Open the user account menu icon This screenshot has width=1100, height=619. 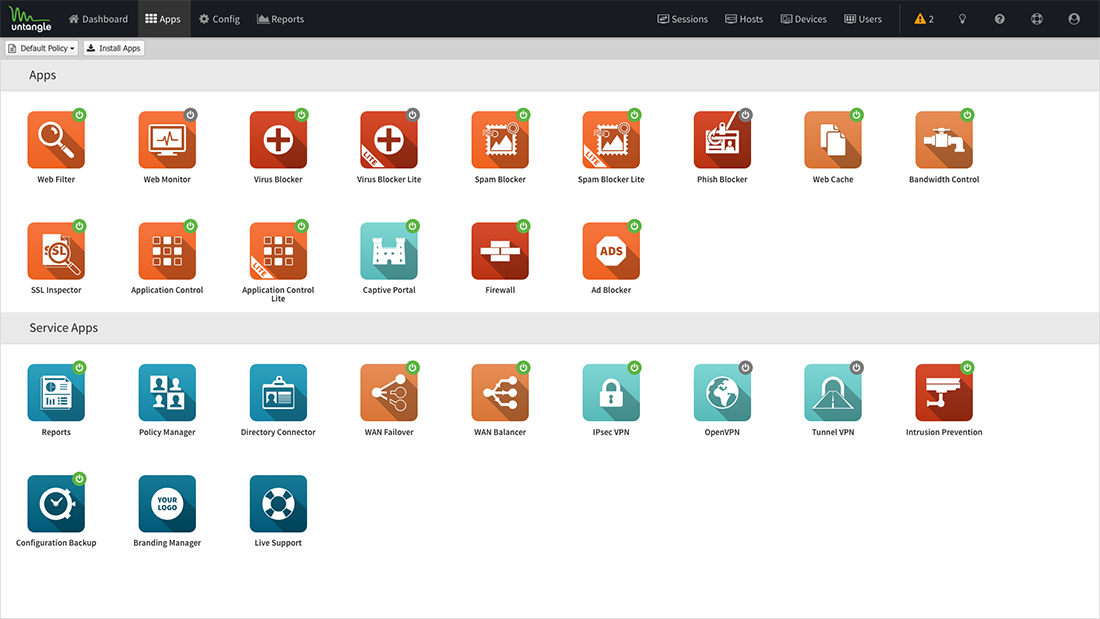(1074, 19)
